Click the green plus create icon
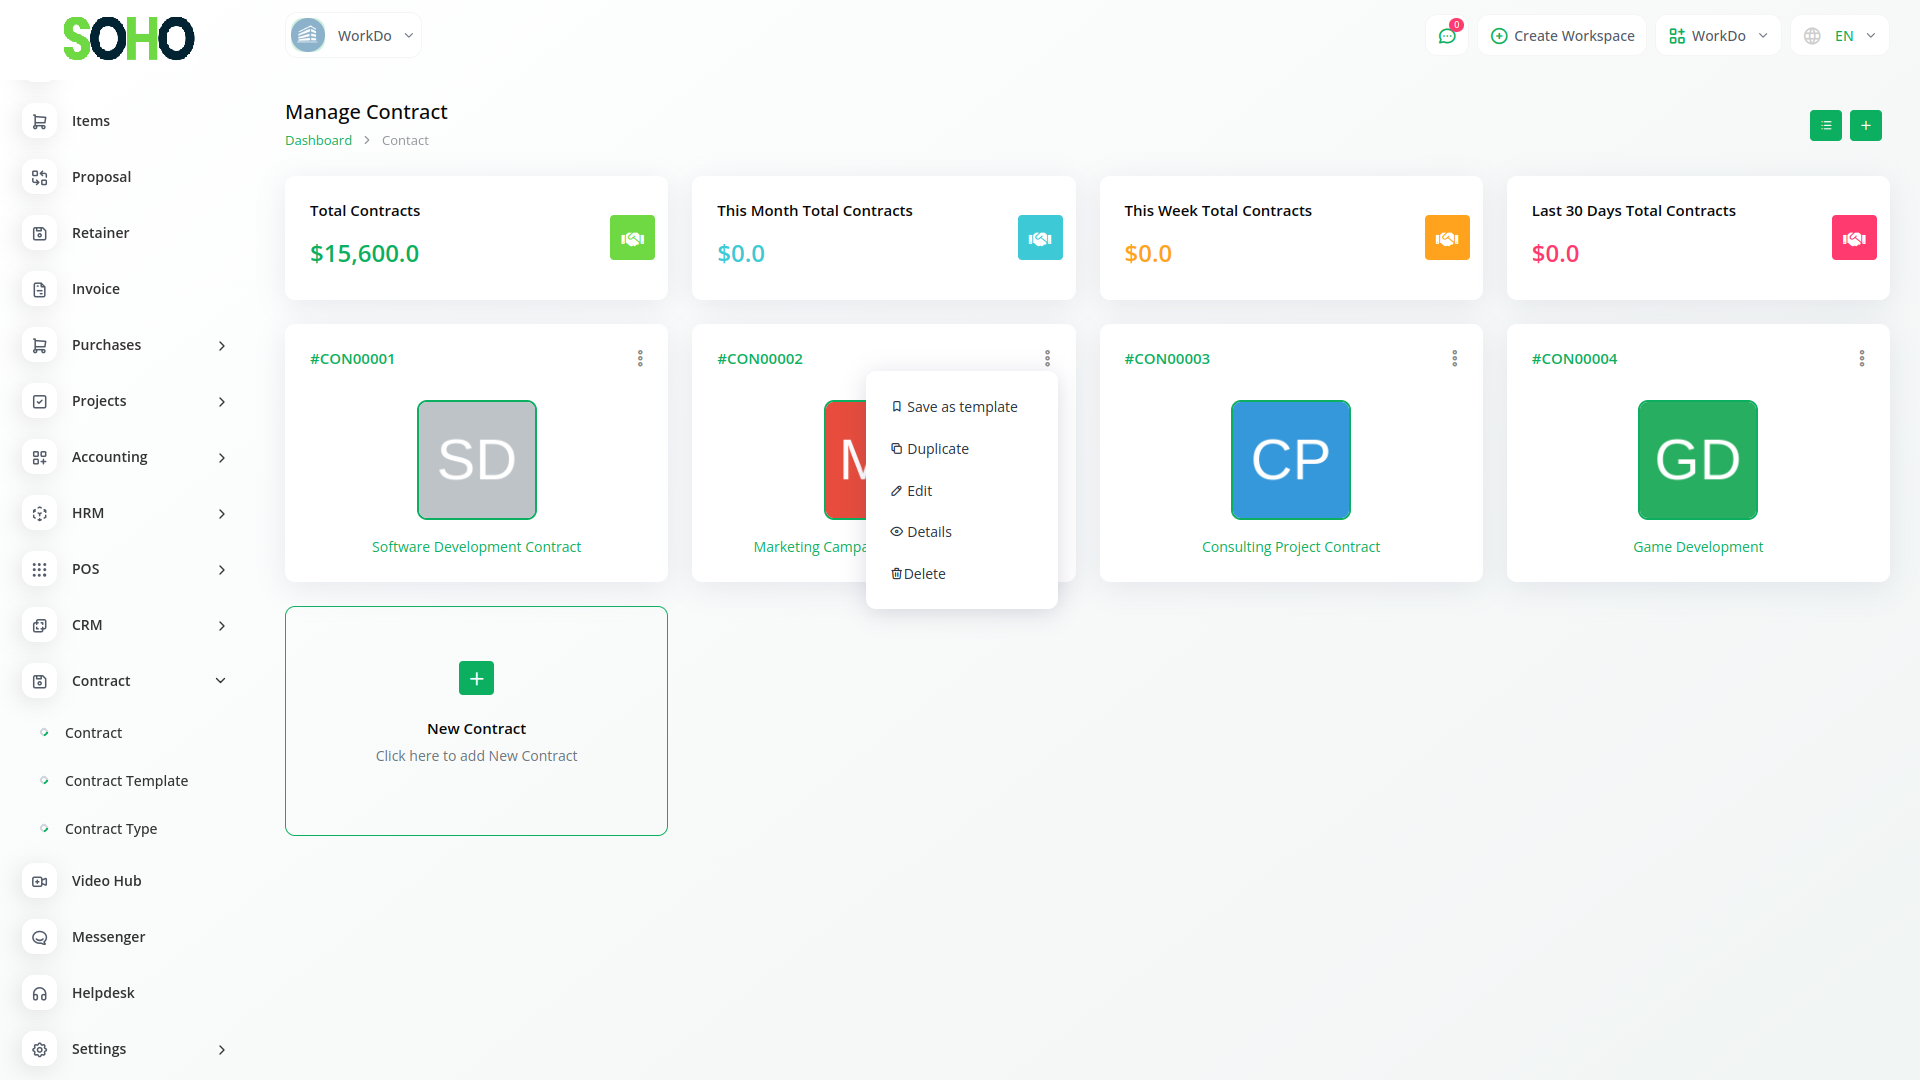Viewport: 1920px width, 1080px height. pos(1865,126)
